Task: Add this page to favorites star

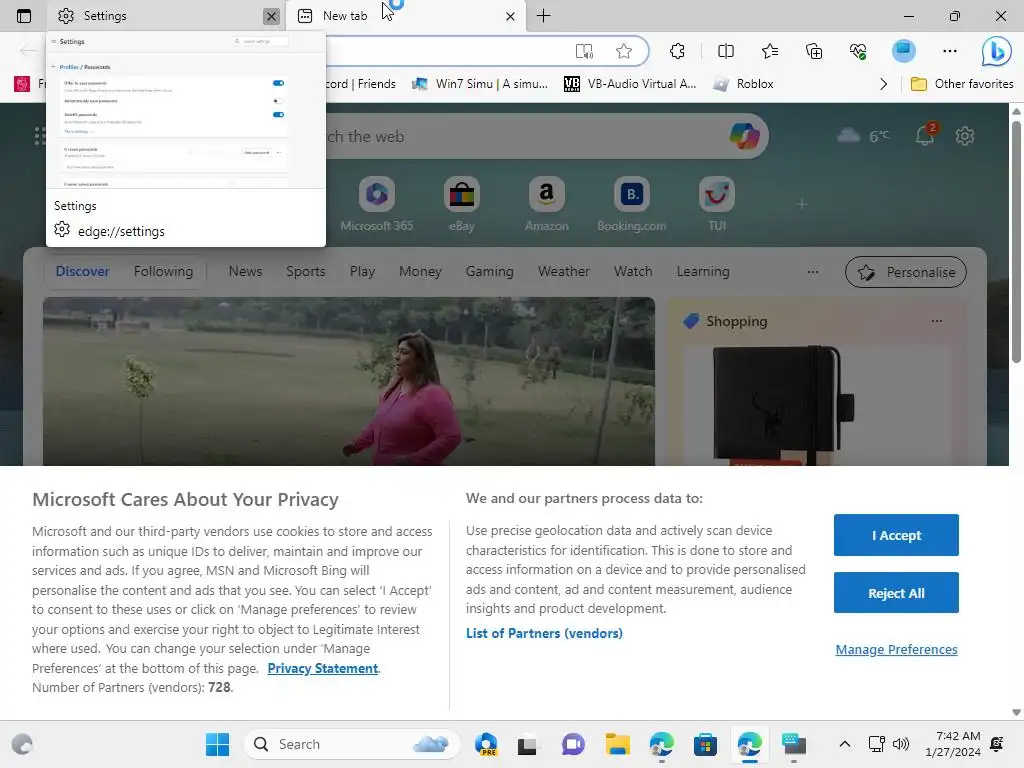Action: point(624,51)
